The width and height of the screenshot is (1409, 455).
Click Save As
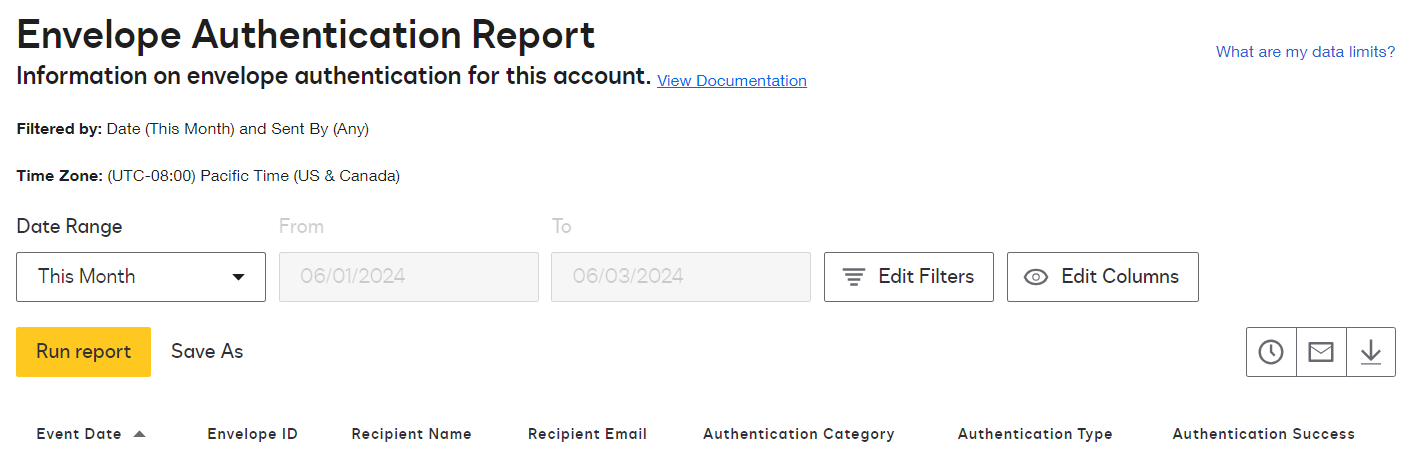click(x=207, y=352)
